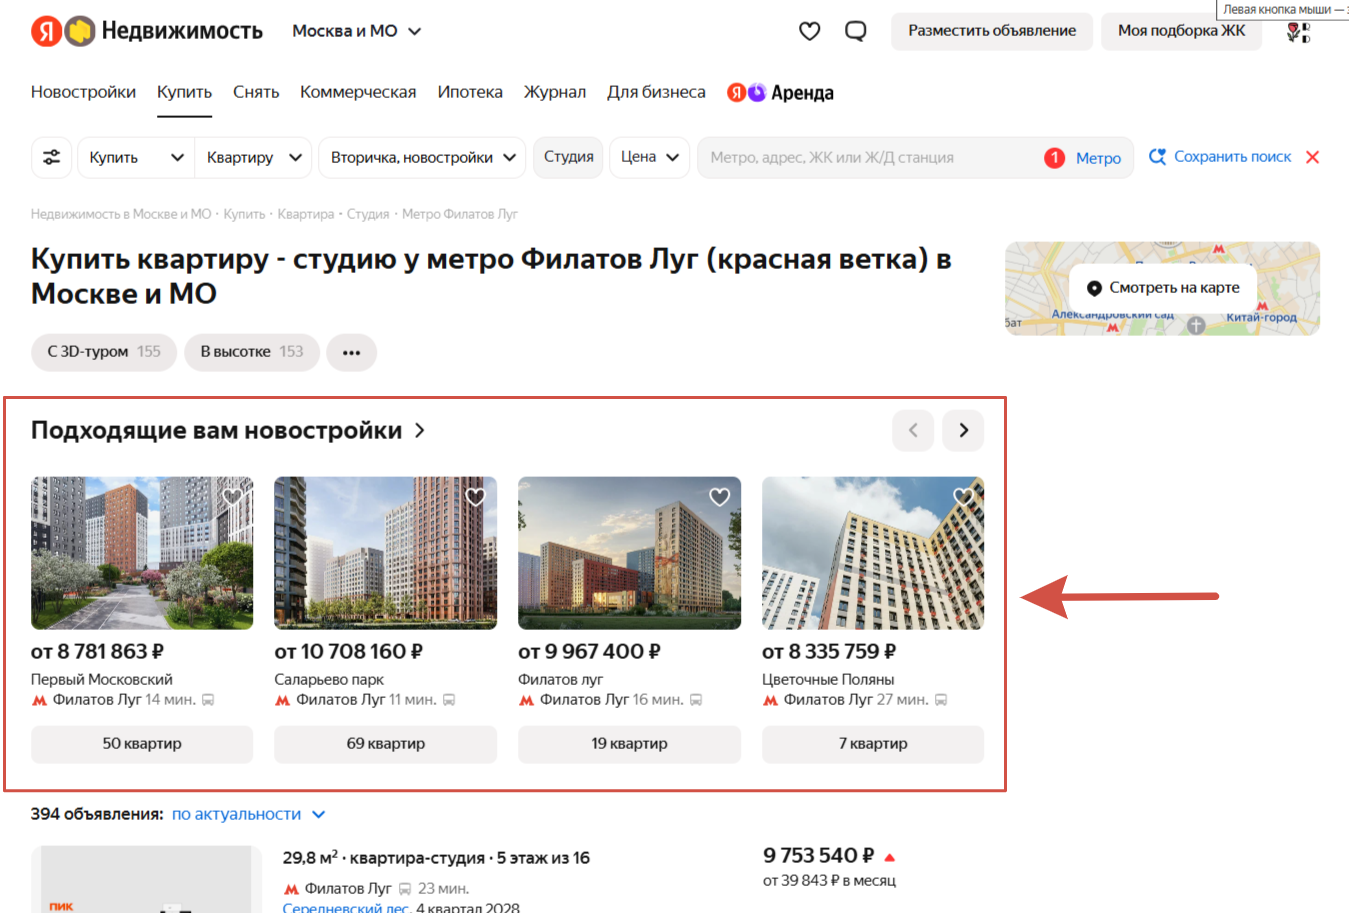The width and height of the screenshot is (1349, 913).
Task: Expand the sorting по актуальности dropdown
Action: 248,814
